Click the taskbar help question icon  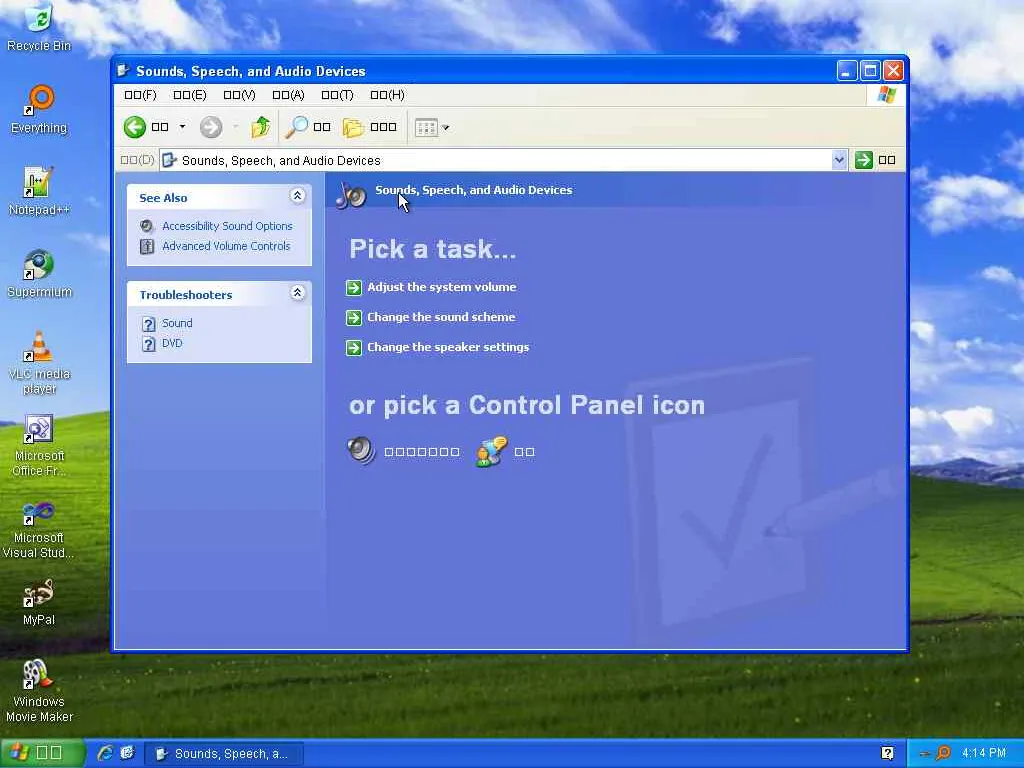tap(887, 753)
